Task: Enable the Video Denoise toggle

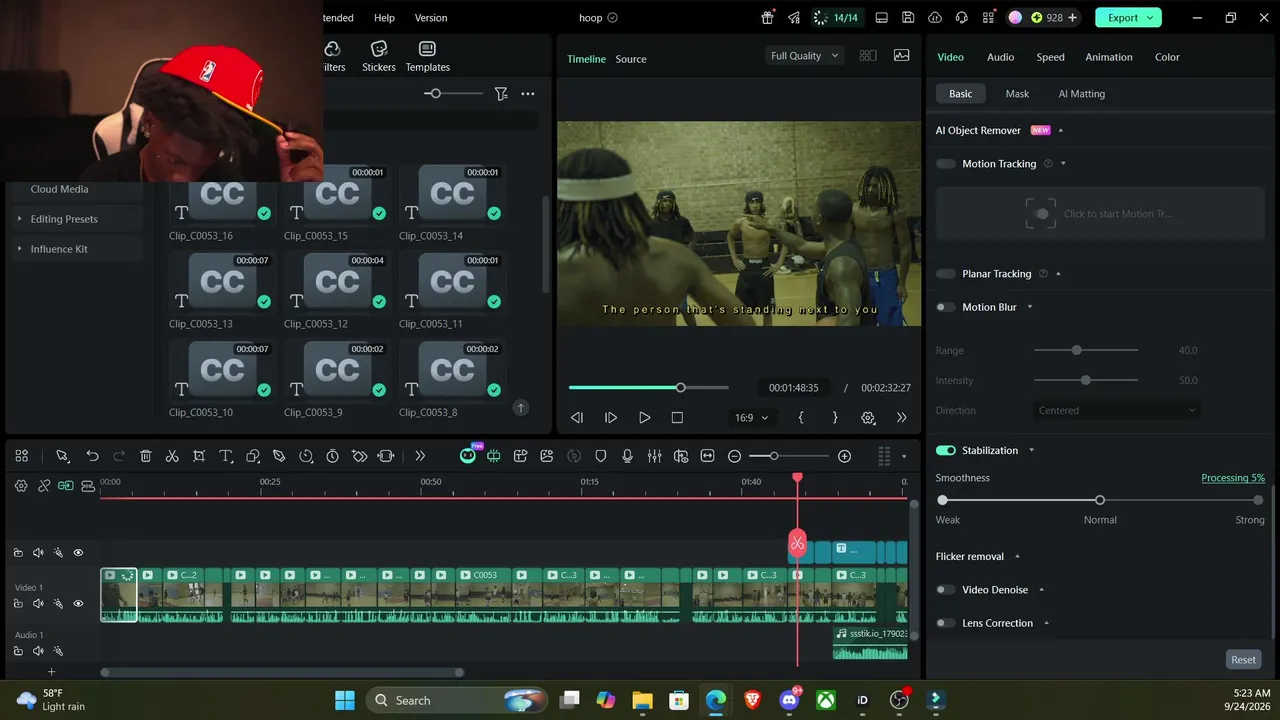Action: coord(946,590)
